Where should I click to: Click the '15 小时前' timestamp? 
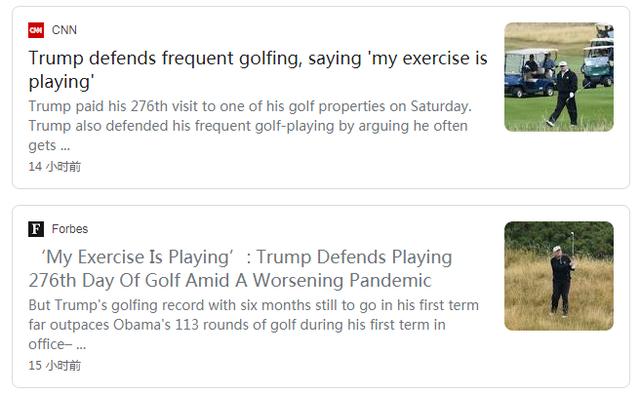[55, 365]
